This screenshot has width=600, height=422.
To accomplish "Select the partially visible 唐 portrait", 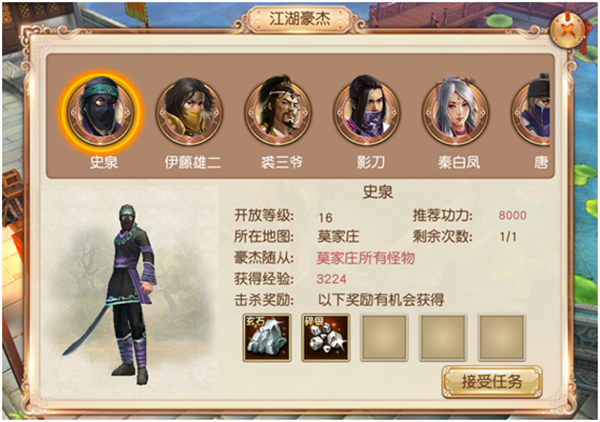I will pyautogui.click(x=531, y=112).
